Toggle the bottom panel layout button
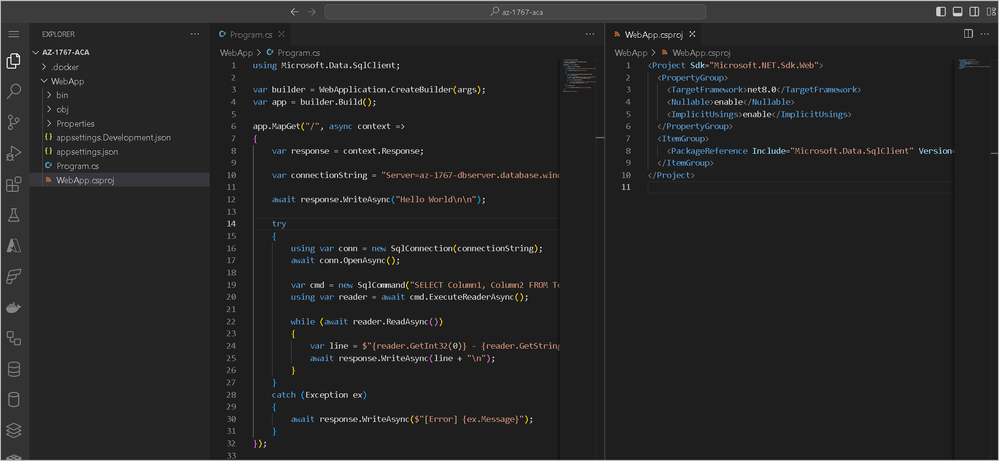 click(957, 11)
